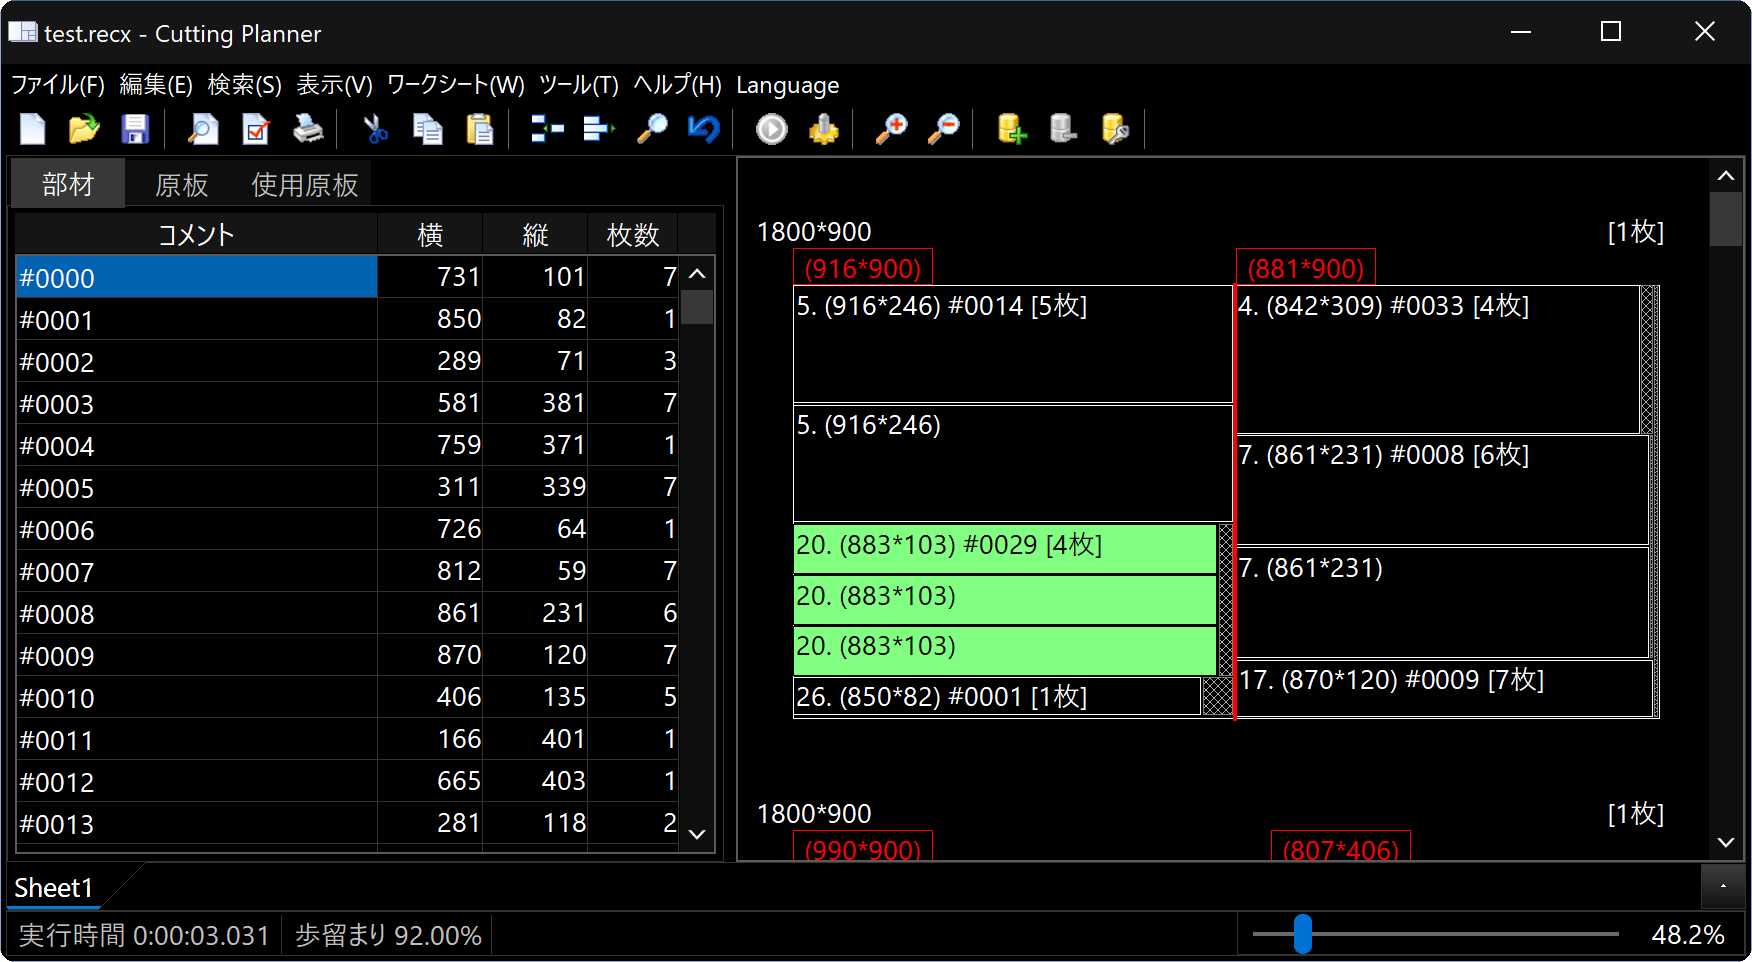Expand the small arrow button beside sheet tabs
This screenshot has width=1752, height=962.
coord(1723,886)
